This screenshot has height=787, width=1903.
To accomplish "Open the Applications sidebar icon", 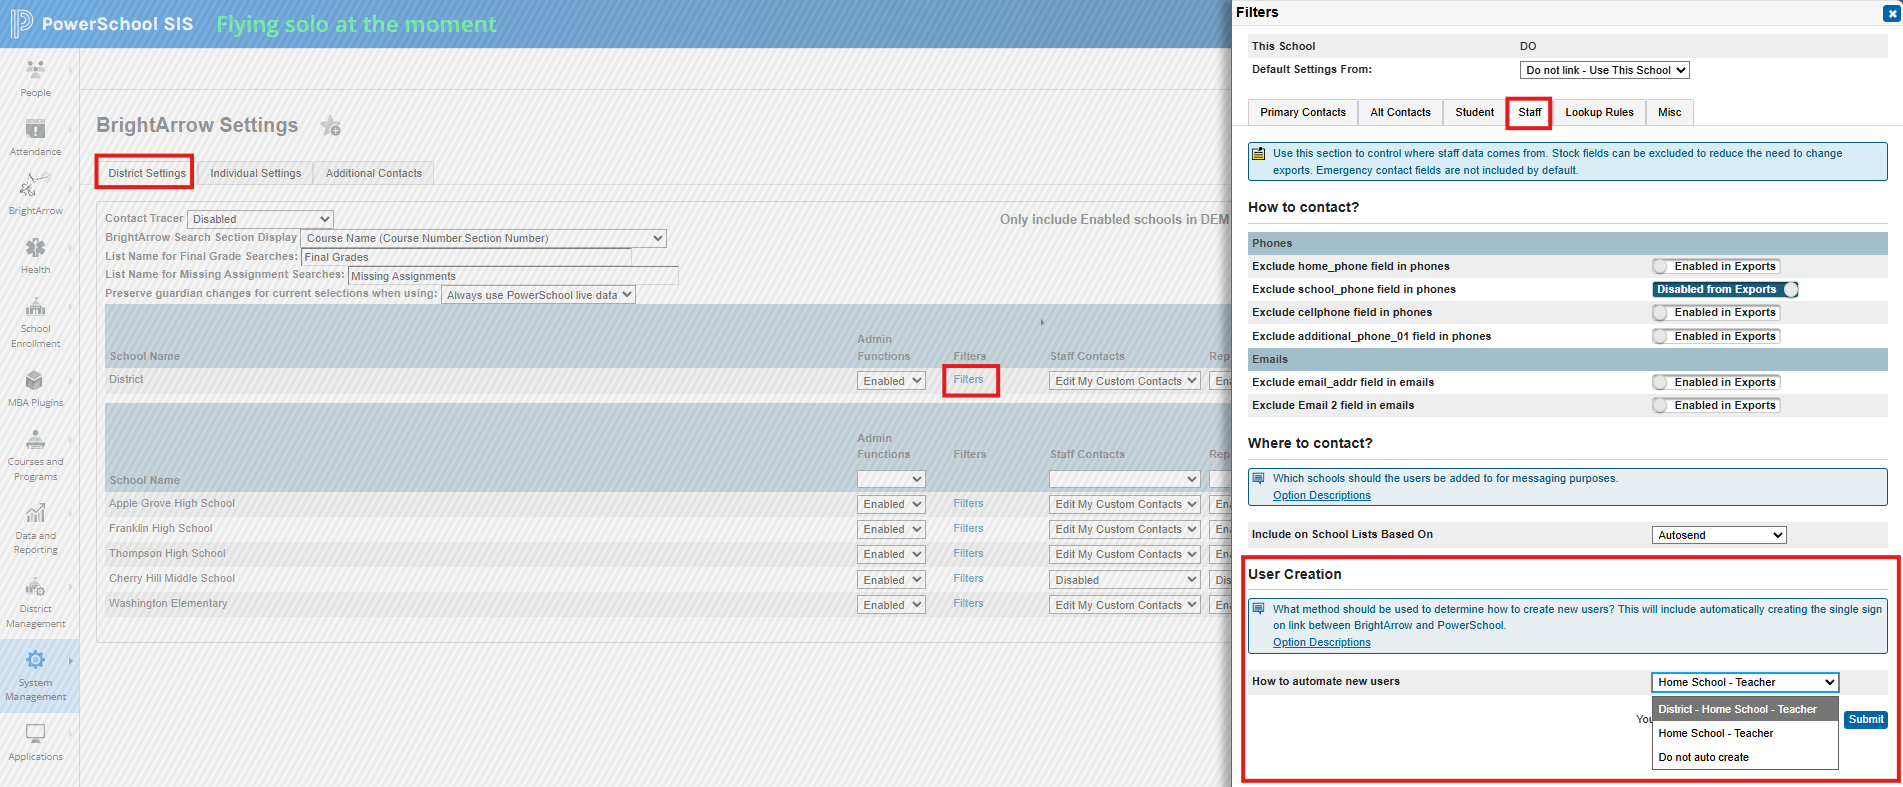I will click(x=35, y=734).
